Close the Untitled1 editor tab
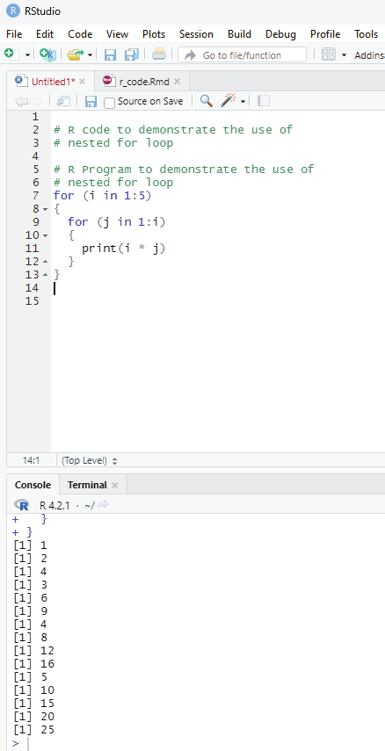This screenshot has width=385, height=751. click(82, 81)
